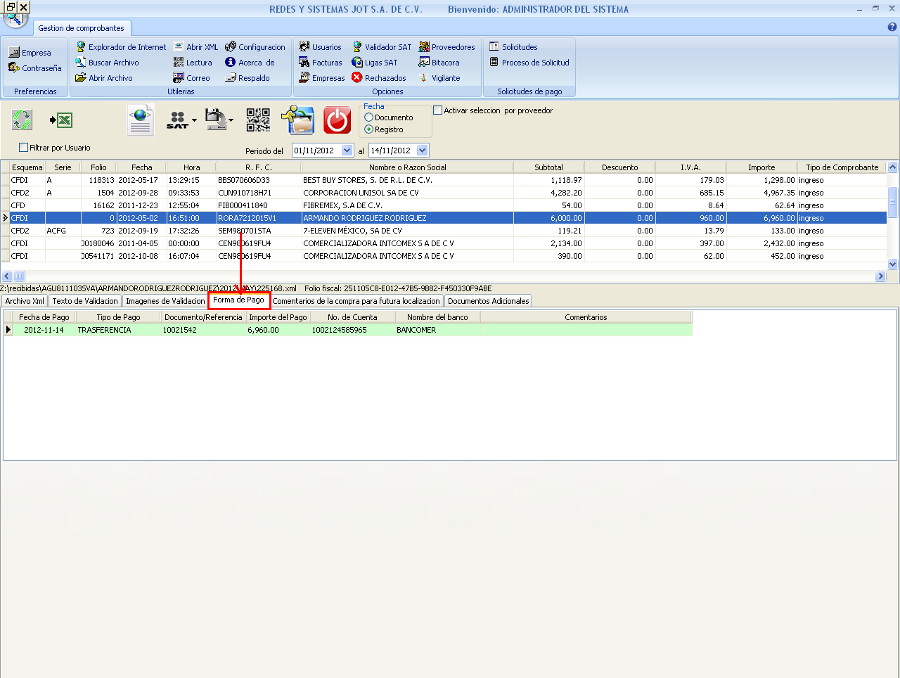This screenshot has height=678, width=900.
Task: Open Validador SAT in the Opciones group
Action: 381,47
